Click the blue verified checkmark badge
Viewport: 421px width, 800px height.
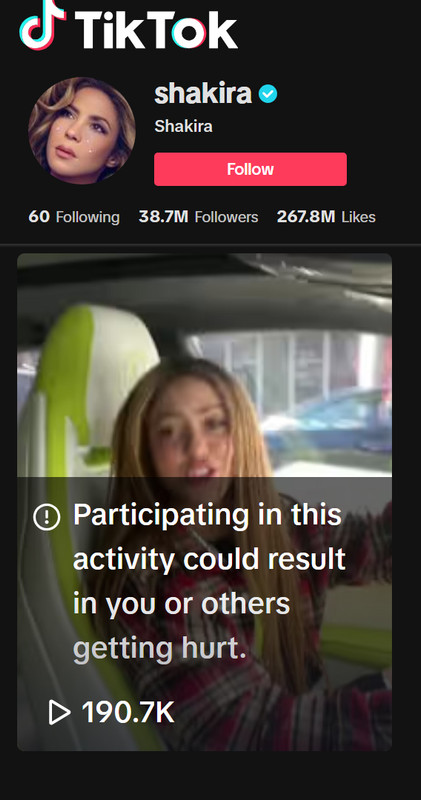(268, 94)
